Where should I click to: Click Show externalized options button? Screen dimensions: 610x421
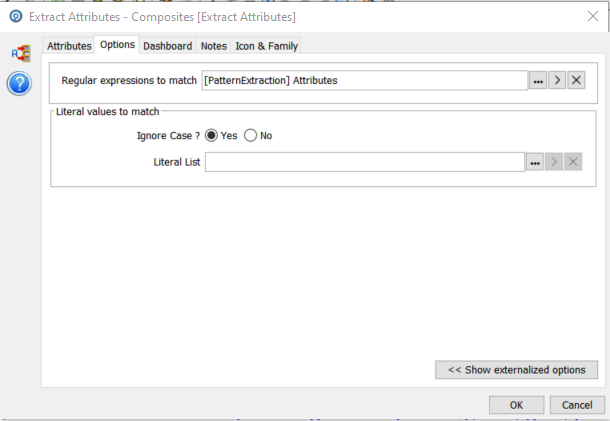[516, 370]
